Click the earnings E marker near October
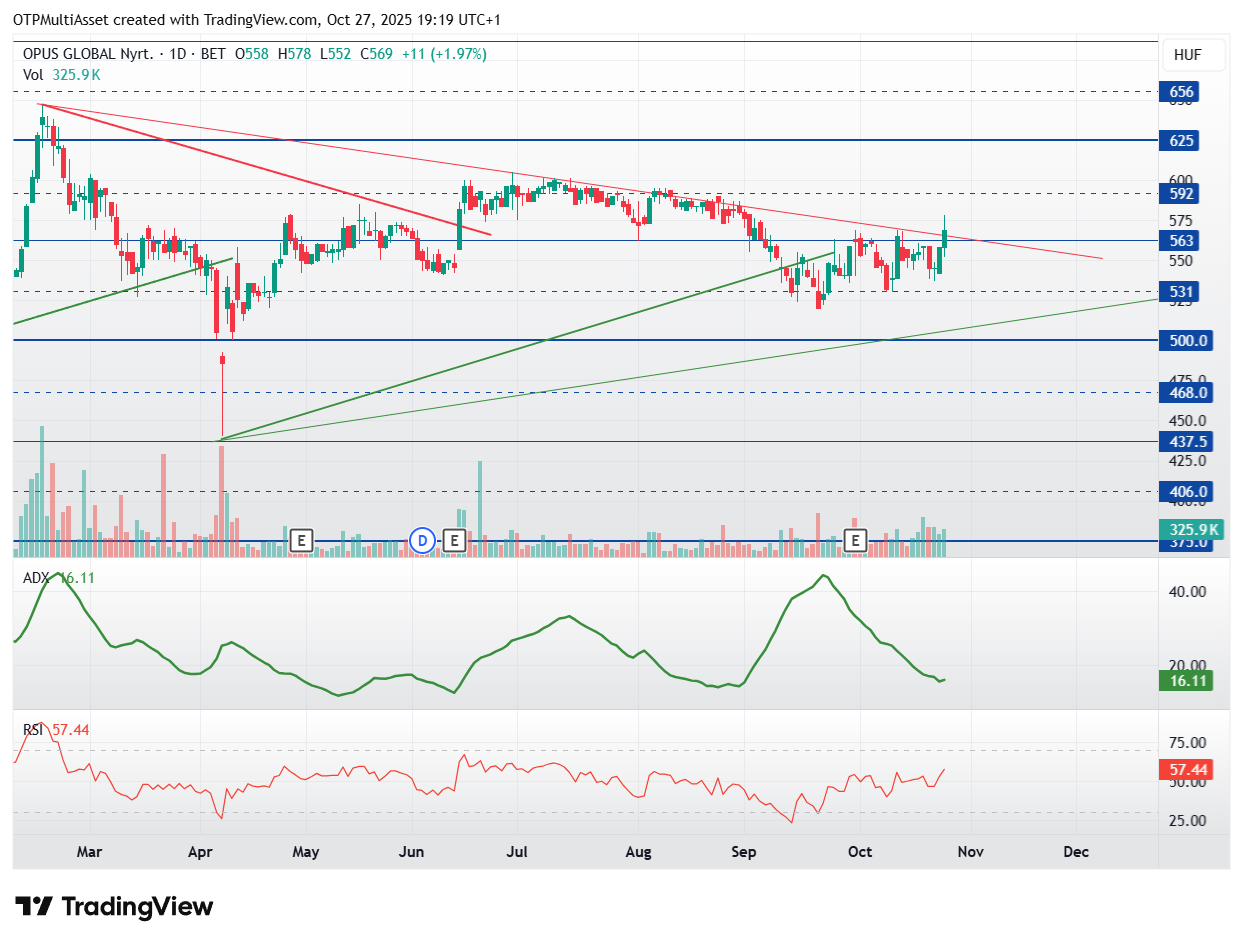 tap(855, 541)
